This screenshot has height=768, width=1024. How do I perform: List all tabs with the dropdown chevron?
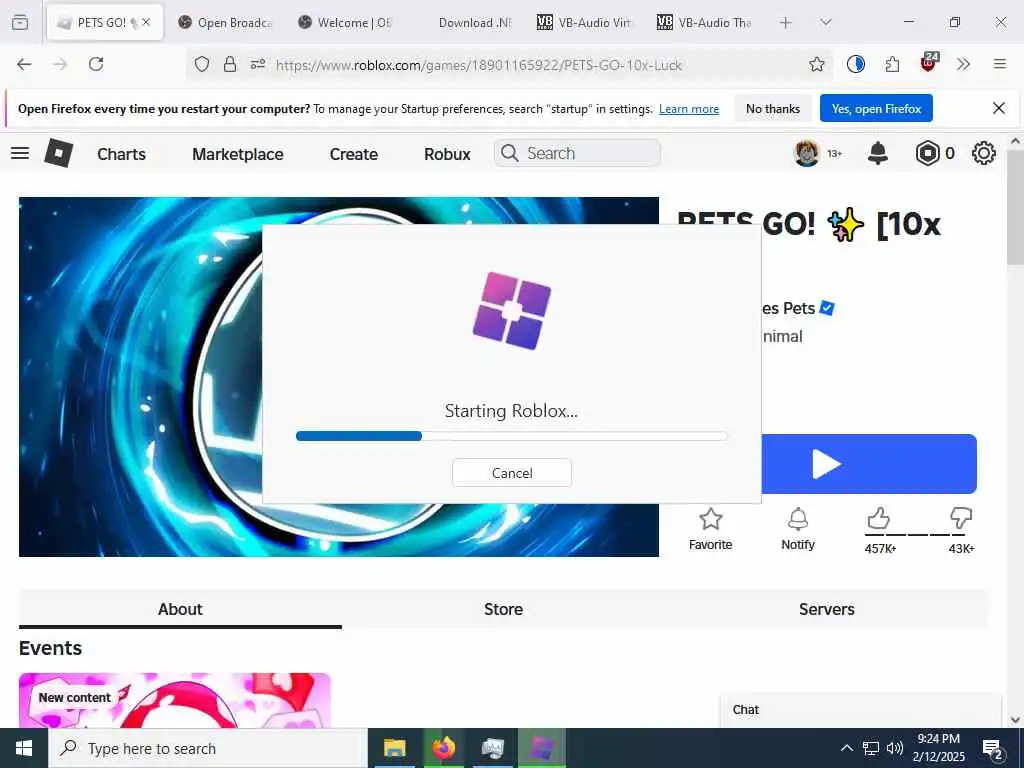point(825,22)
